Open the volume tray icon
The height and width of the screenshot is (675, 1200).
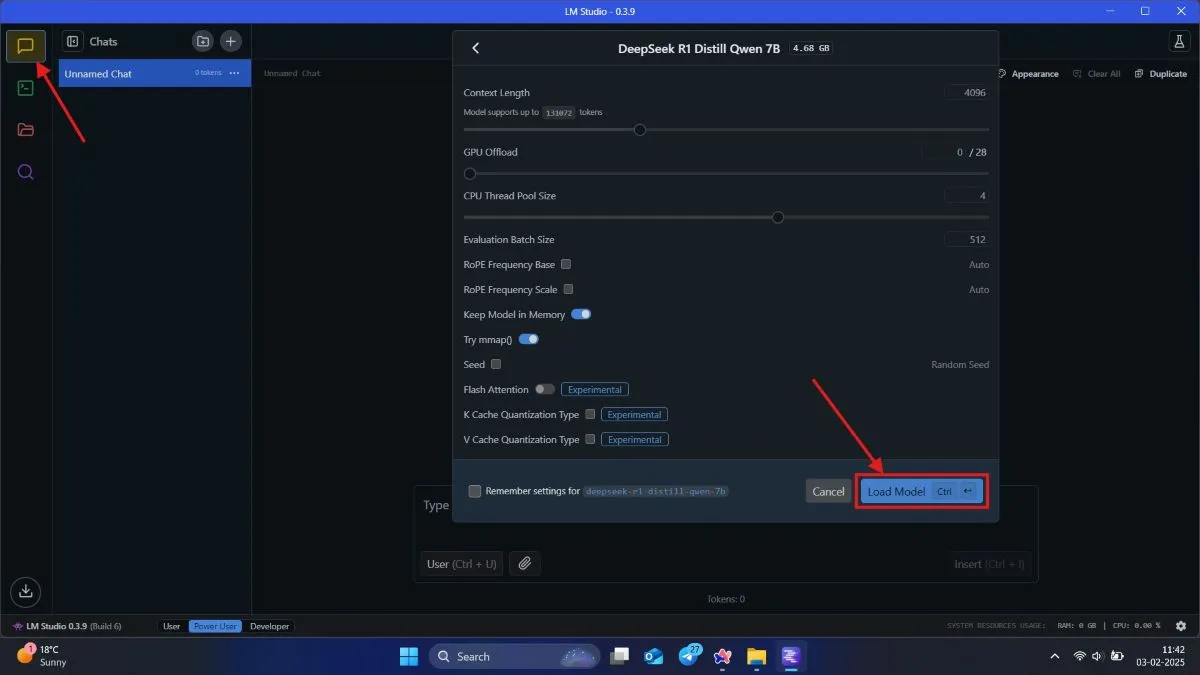click(1099, 656)
